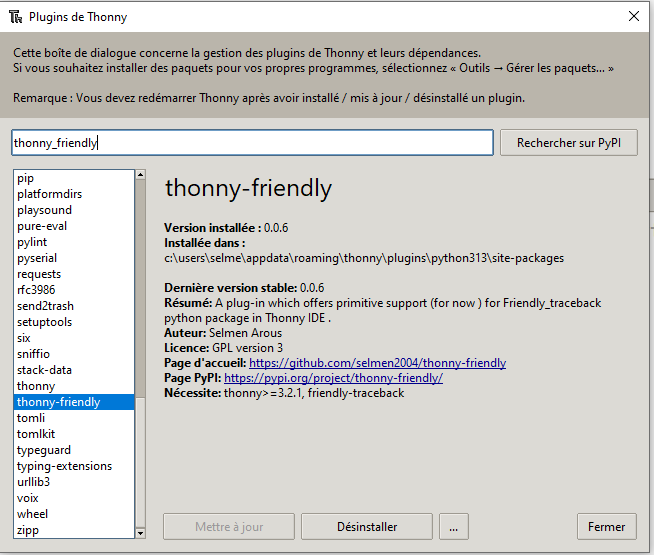Select 'typing-extensions' in the package list
The width and height of the screenshot is (654, 555).
tap(74, 466)
